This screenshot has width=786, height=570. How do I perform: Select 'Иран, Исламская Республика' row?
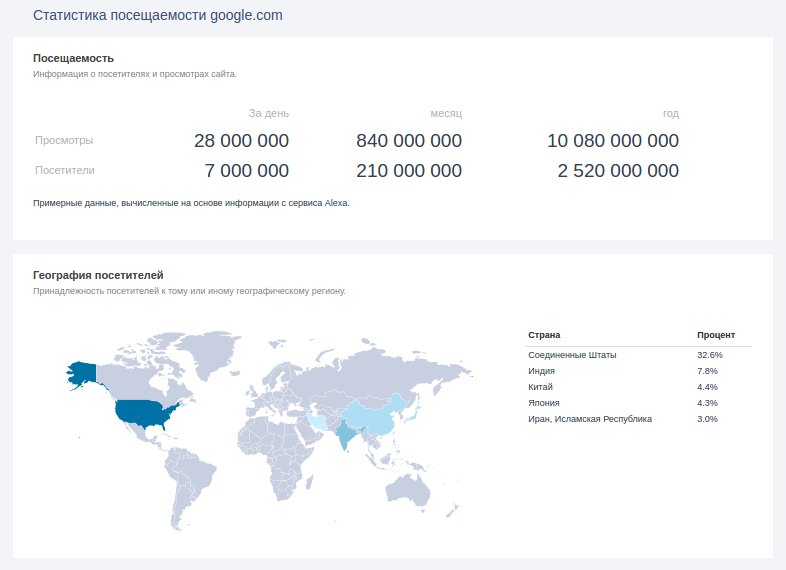click(589, 419)
